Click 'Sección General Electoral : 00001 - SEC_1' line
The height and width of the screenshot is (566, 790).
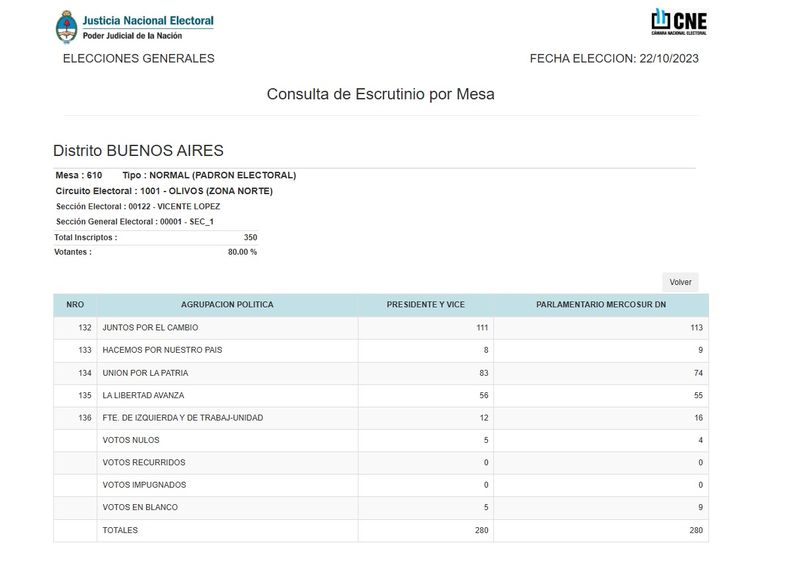point(135,222)
